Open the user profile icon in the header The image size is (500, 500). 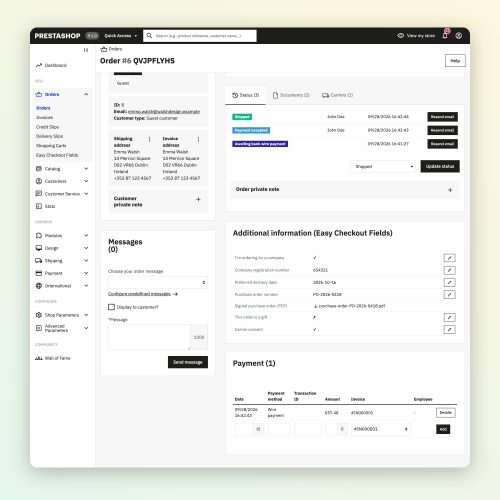pos(459,36)
